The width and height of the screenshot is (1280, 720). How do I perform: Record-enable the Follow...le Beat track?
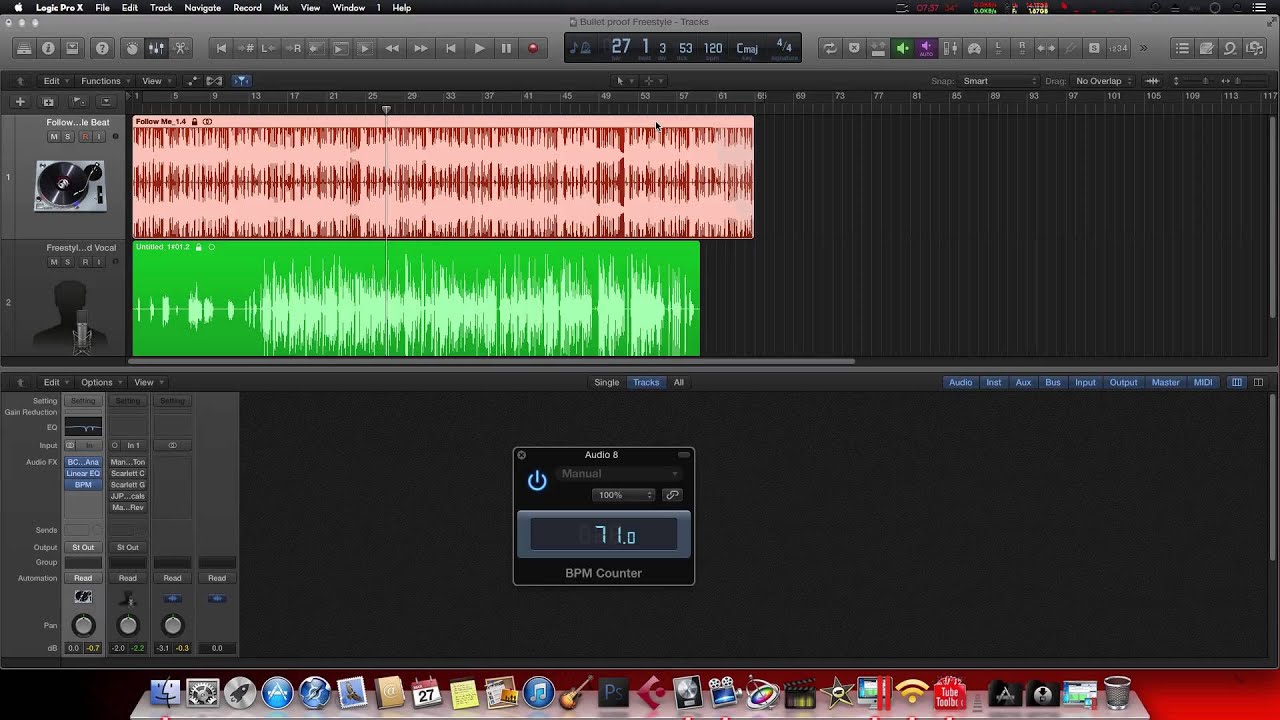pyautogui.click(x=85, y=136)
